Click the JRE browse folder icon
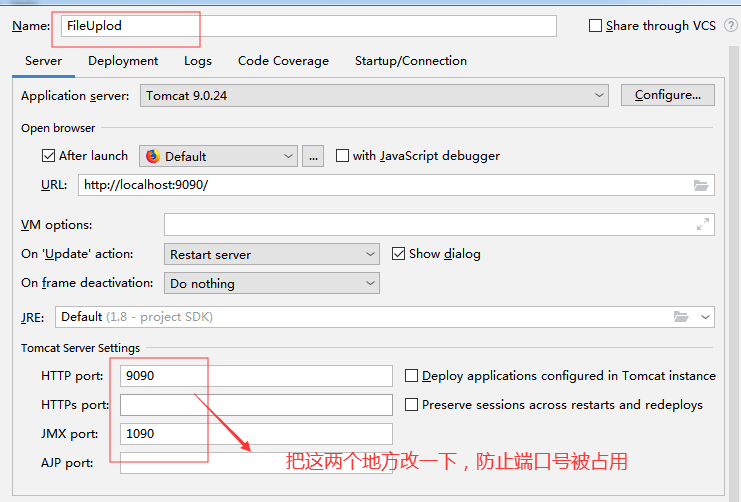This screenshot has height=502, width=741. pos(681,317)
